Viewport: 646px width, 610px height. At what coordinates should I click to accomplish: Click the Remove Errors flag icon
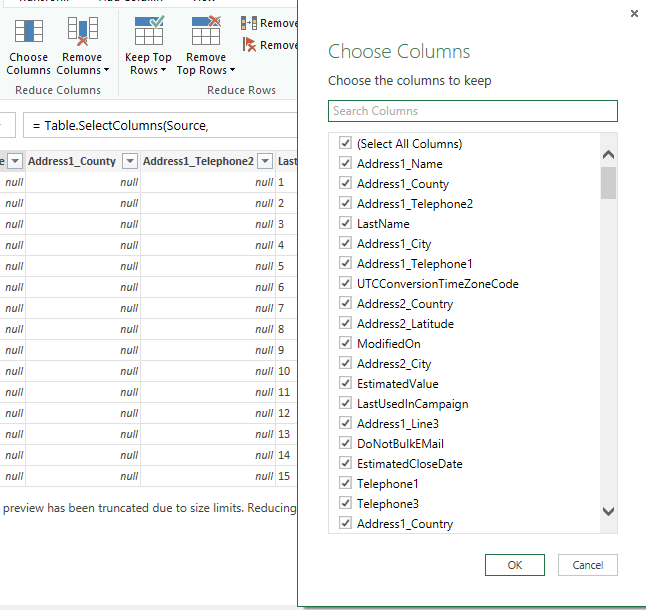[249, 44]
